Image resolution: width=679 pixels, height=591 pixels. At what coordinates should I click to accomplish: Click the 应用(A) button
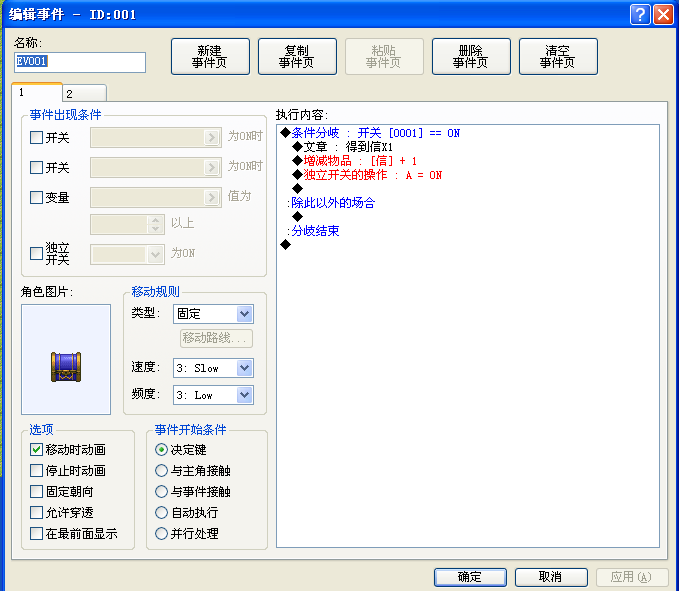point(632,577)
